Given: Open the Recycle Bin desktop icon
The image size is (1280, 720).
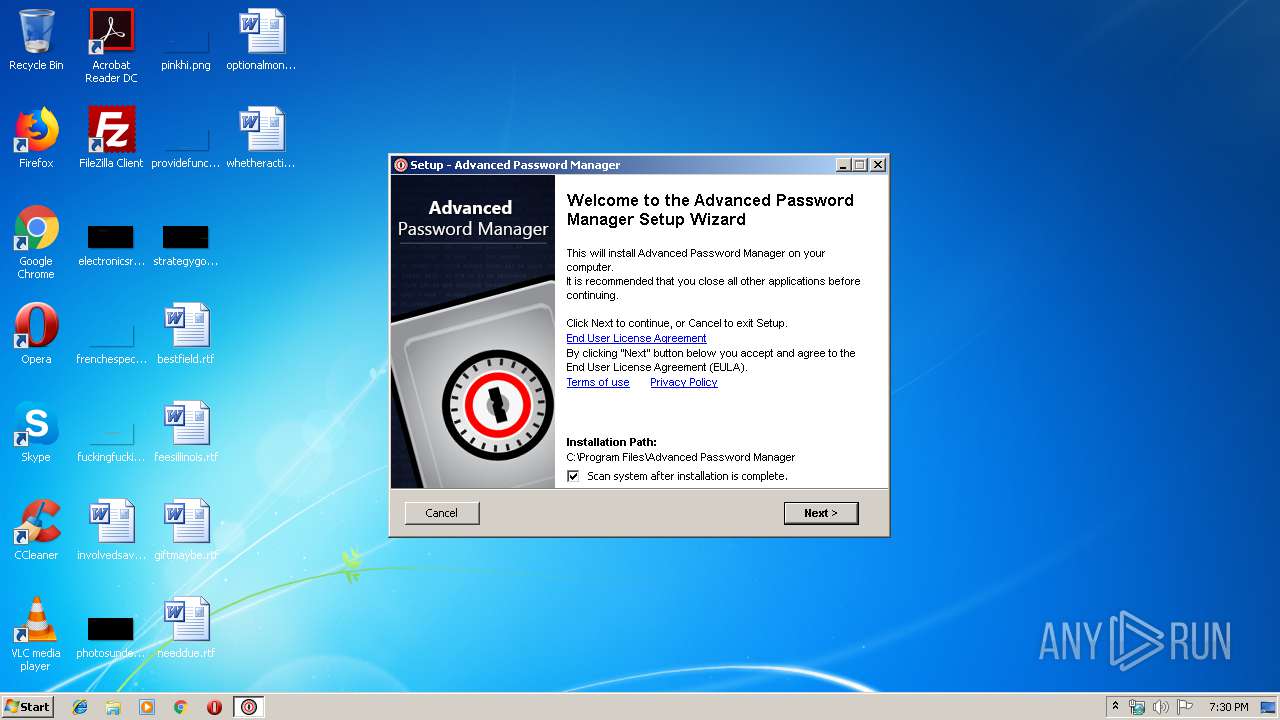Looking at the screenshot, I should pyautogui.click(x=36, y=40).
